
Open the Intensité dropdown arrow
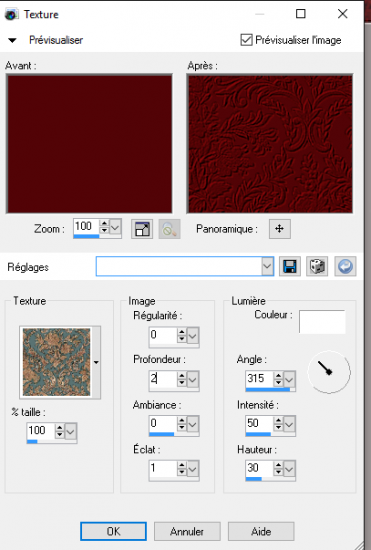pos(289,424)
